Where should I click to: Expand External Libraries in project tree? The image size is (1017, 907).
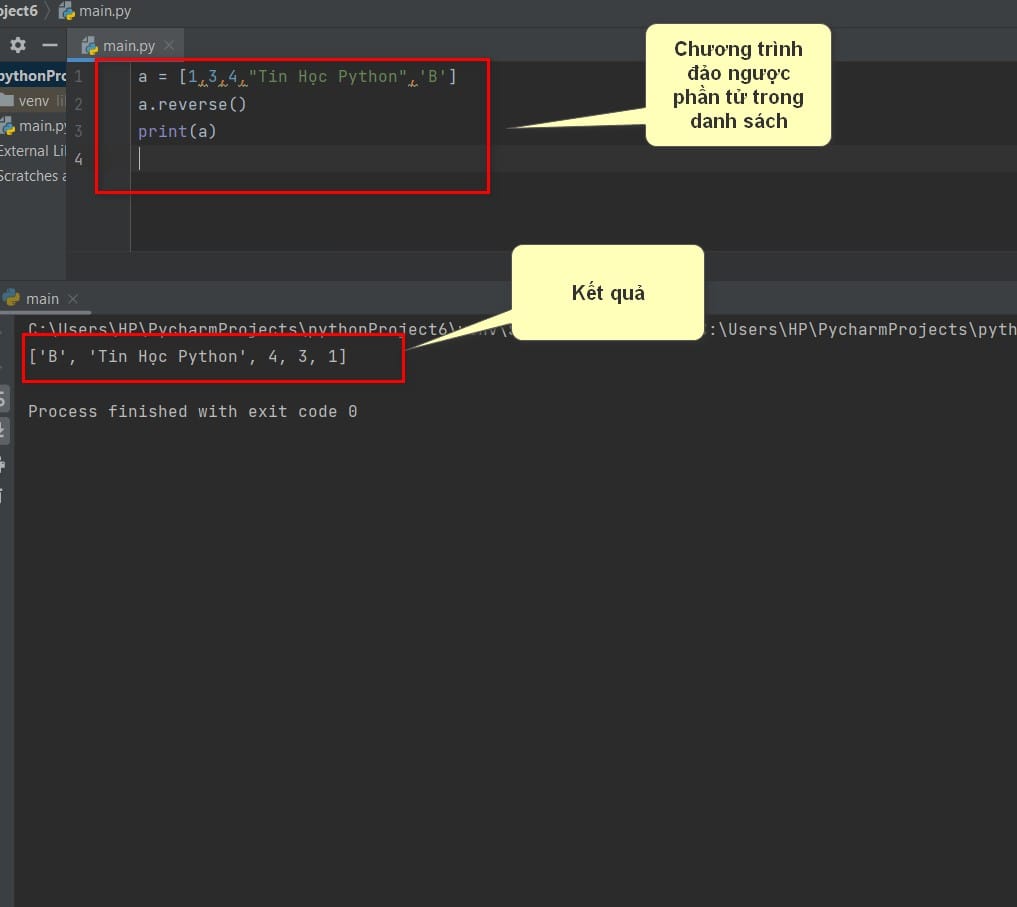(24, 151)
